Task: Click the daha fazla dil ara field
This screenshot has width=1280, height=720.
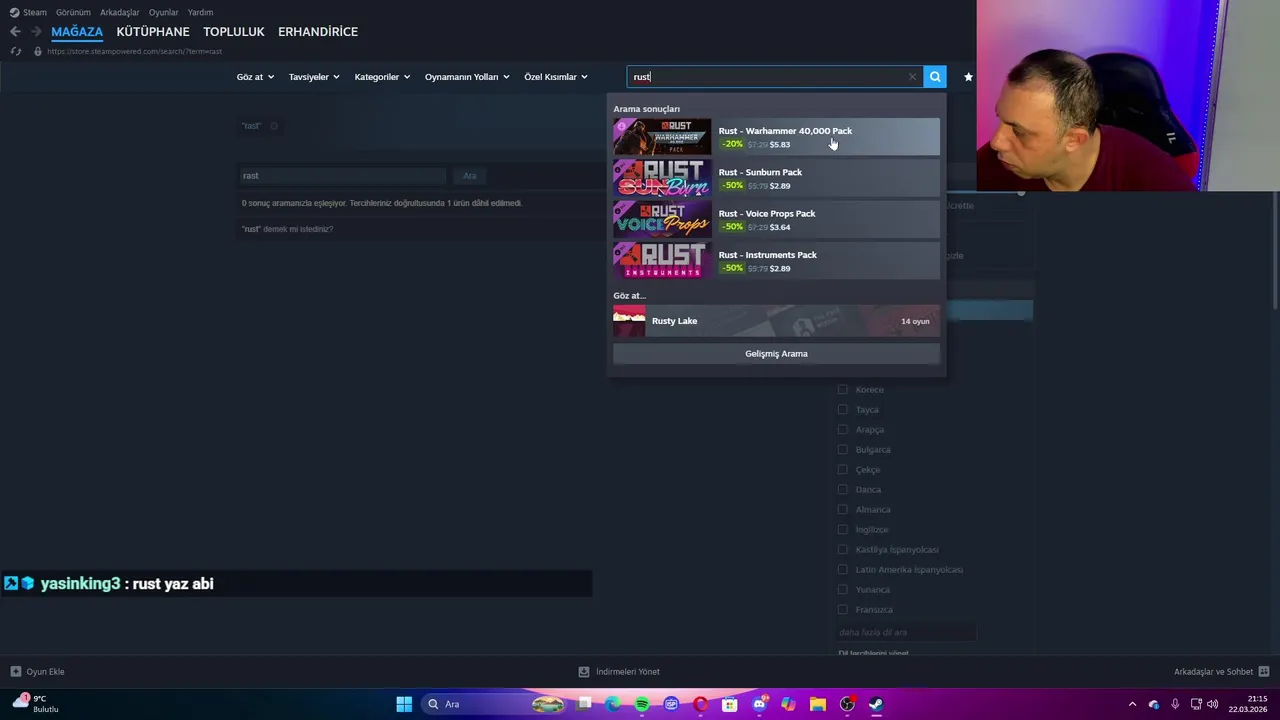Action: click(x=905, y=632)
